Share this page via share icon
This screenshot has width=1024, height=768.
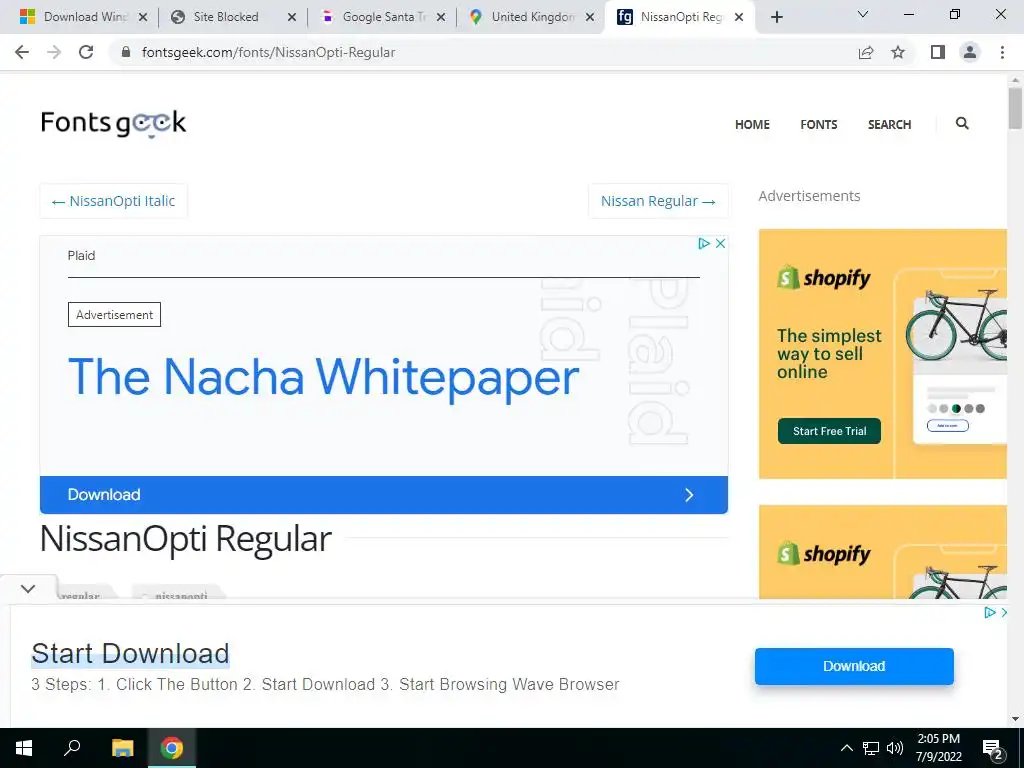[866, 52]
